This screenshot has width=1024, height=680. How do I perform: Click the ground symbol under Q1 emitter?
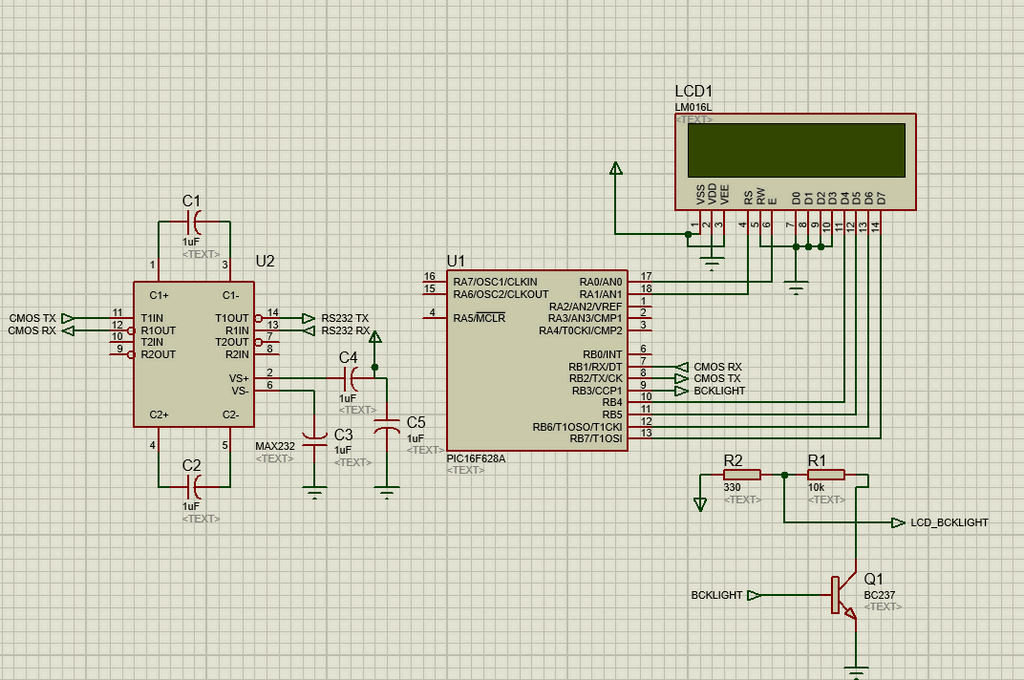coord(856,672)
